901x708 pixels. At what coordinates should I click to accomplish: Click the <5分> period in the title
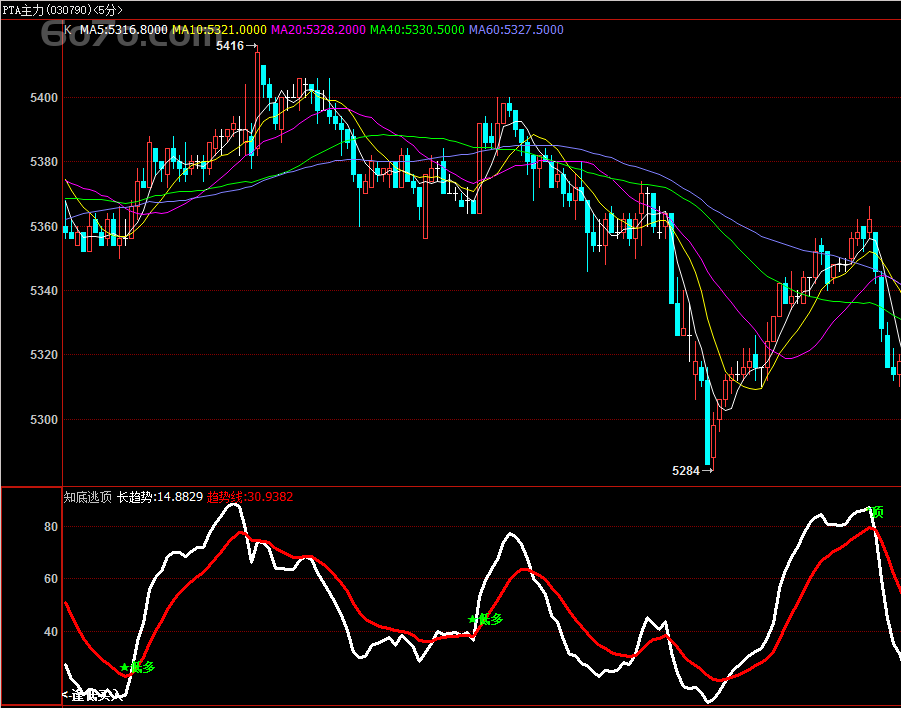click(x=112, y=9)
